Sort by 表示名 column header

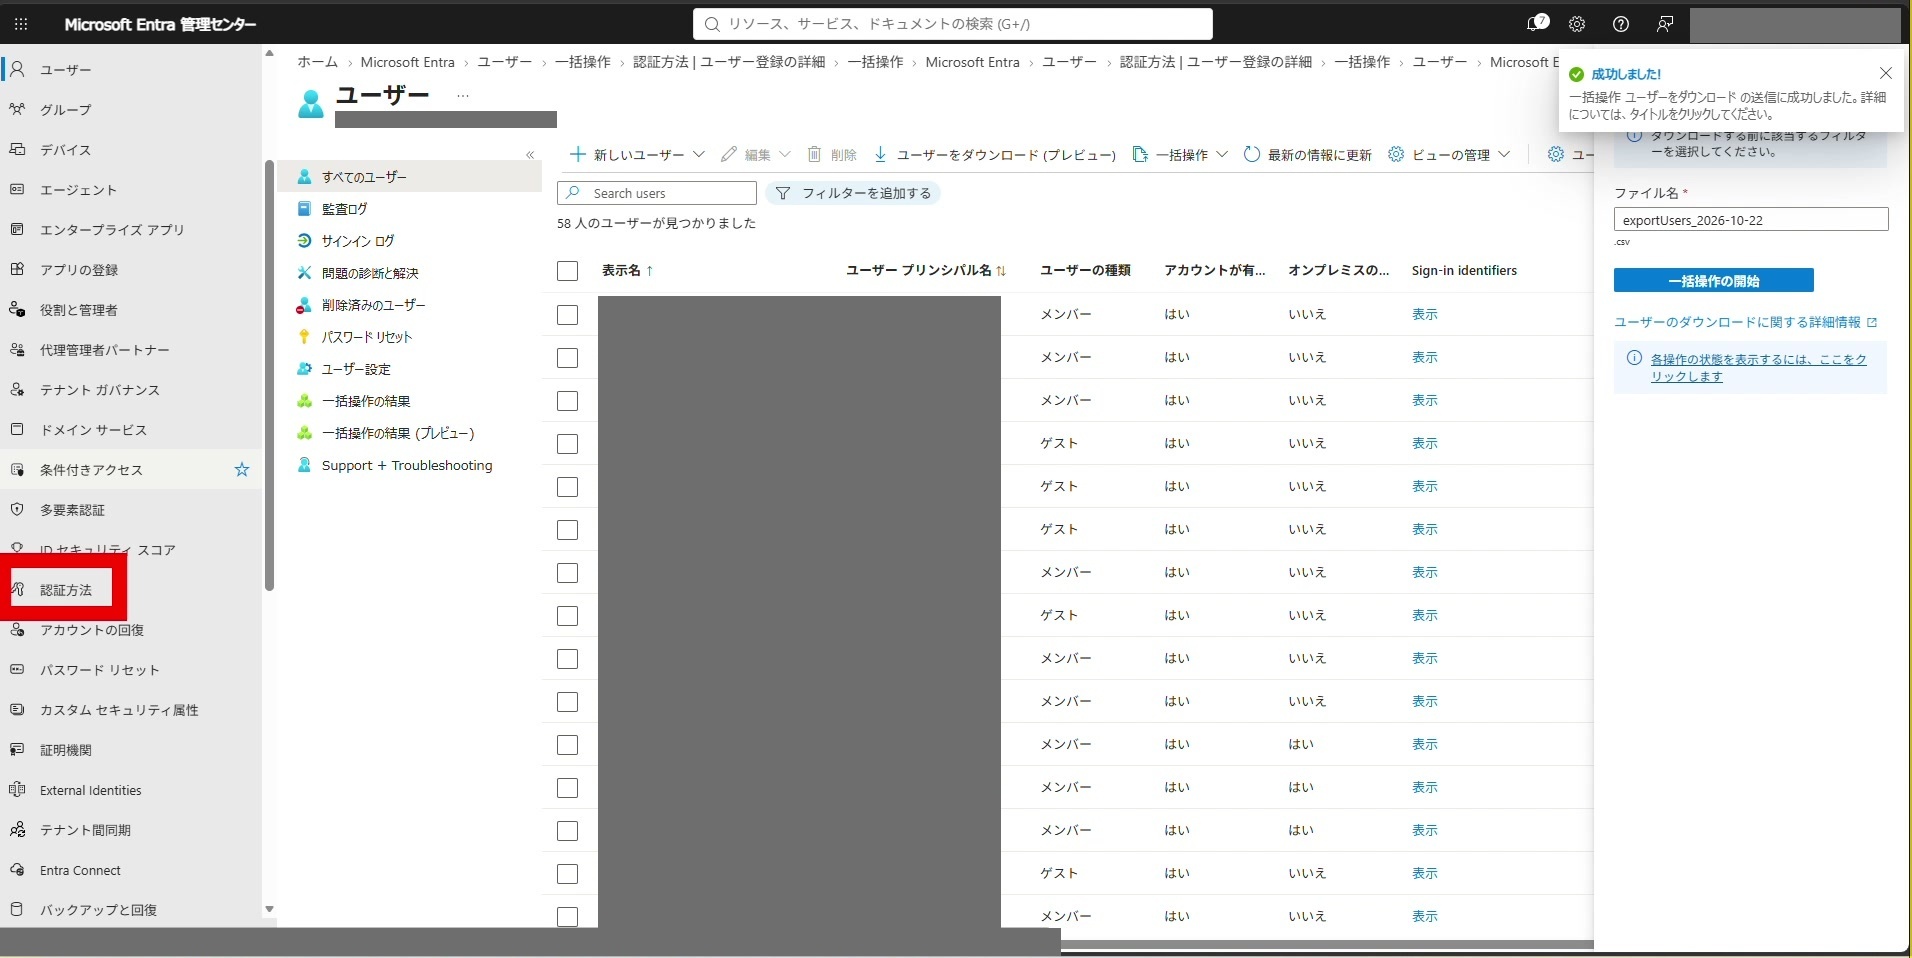(627, 270)
